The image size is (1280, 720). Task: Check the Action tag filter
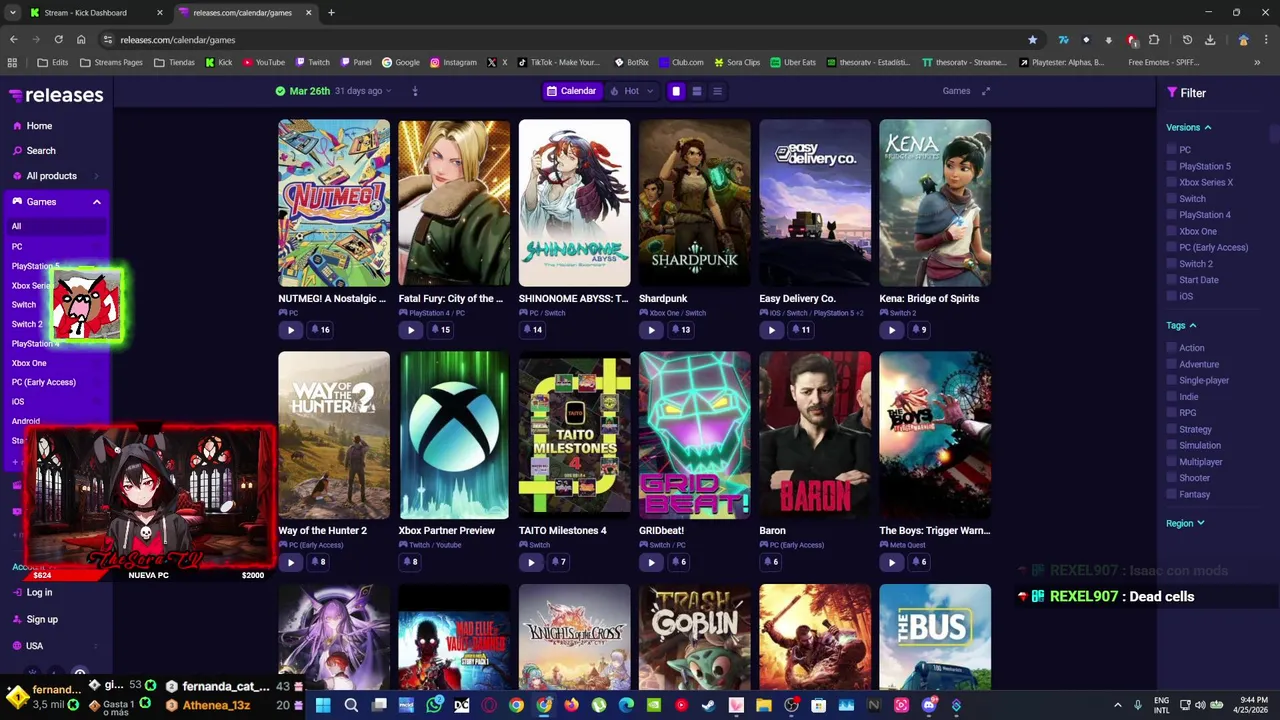tap(1171, 348)
